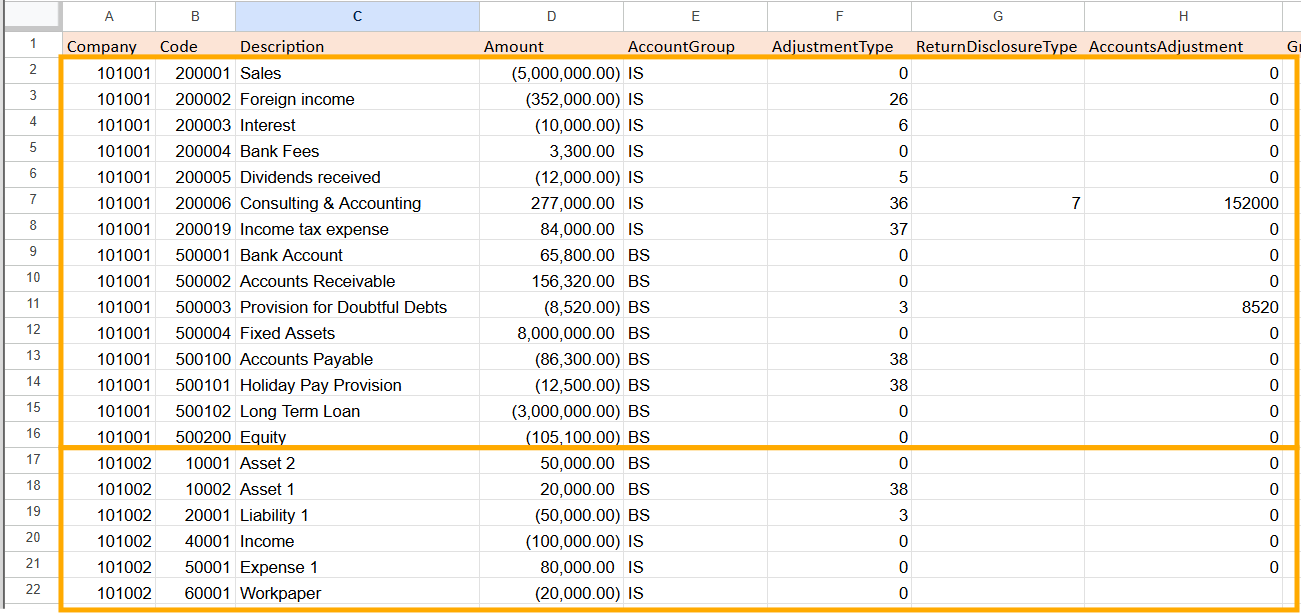This screenshot has width=1301, height=613.
Task: Click the 'Liability 1' cell
Action: (x=358, y=515)
